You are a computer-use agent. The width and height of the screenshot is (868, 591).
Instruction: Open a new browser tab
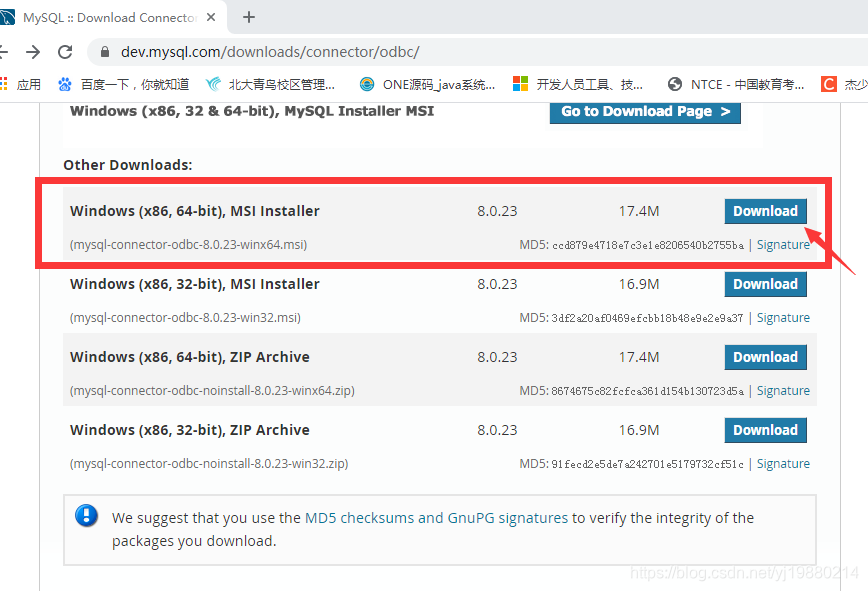[249, 17]
